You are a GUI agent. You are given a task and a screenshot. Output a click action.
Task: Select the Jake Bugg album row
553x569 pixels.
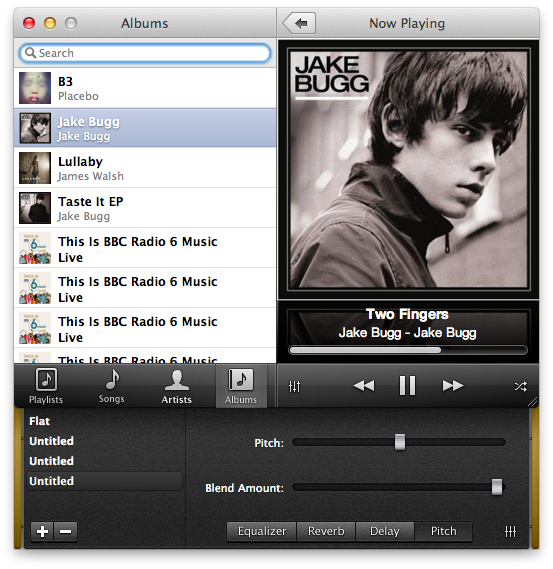pos(145,128)
